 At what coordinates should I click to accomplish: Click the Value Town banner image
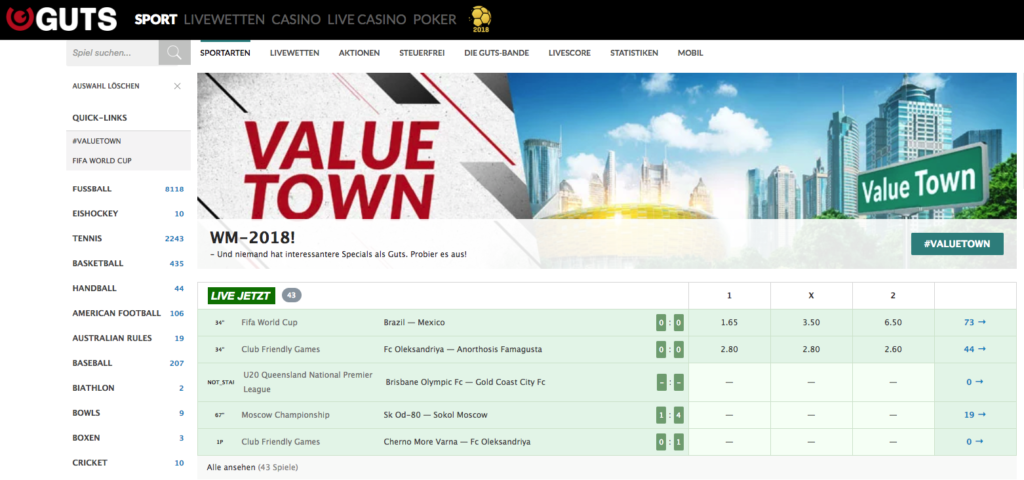tap(607, 170)
